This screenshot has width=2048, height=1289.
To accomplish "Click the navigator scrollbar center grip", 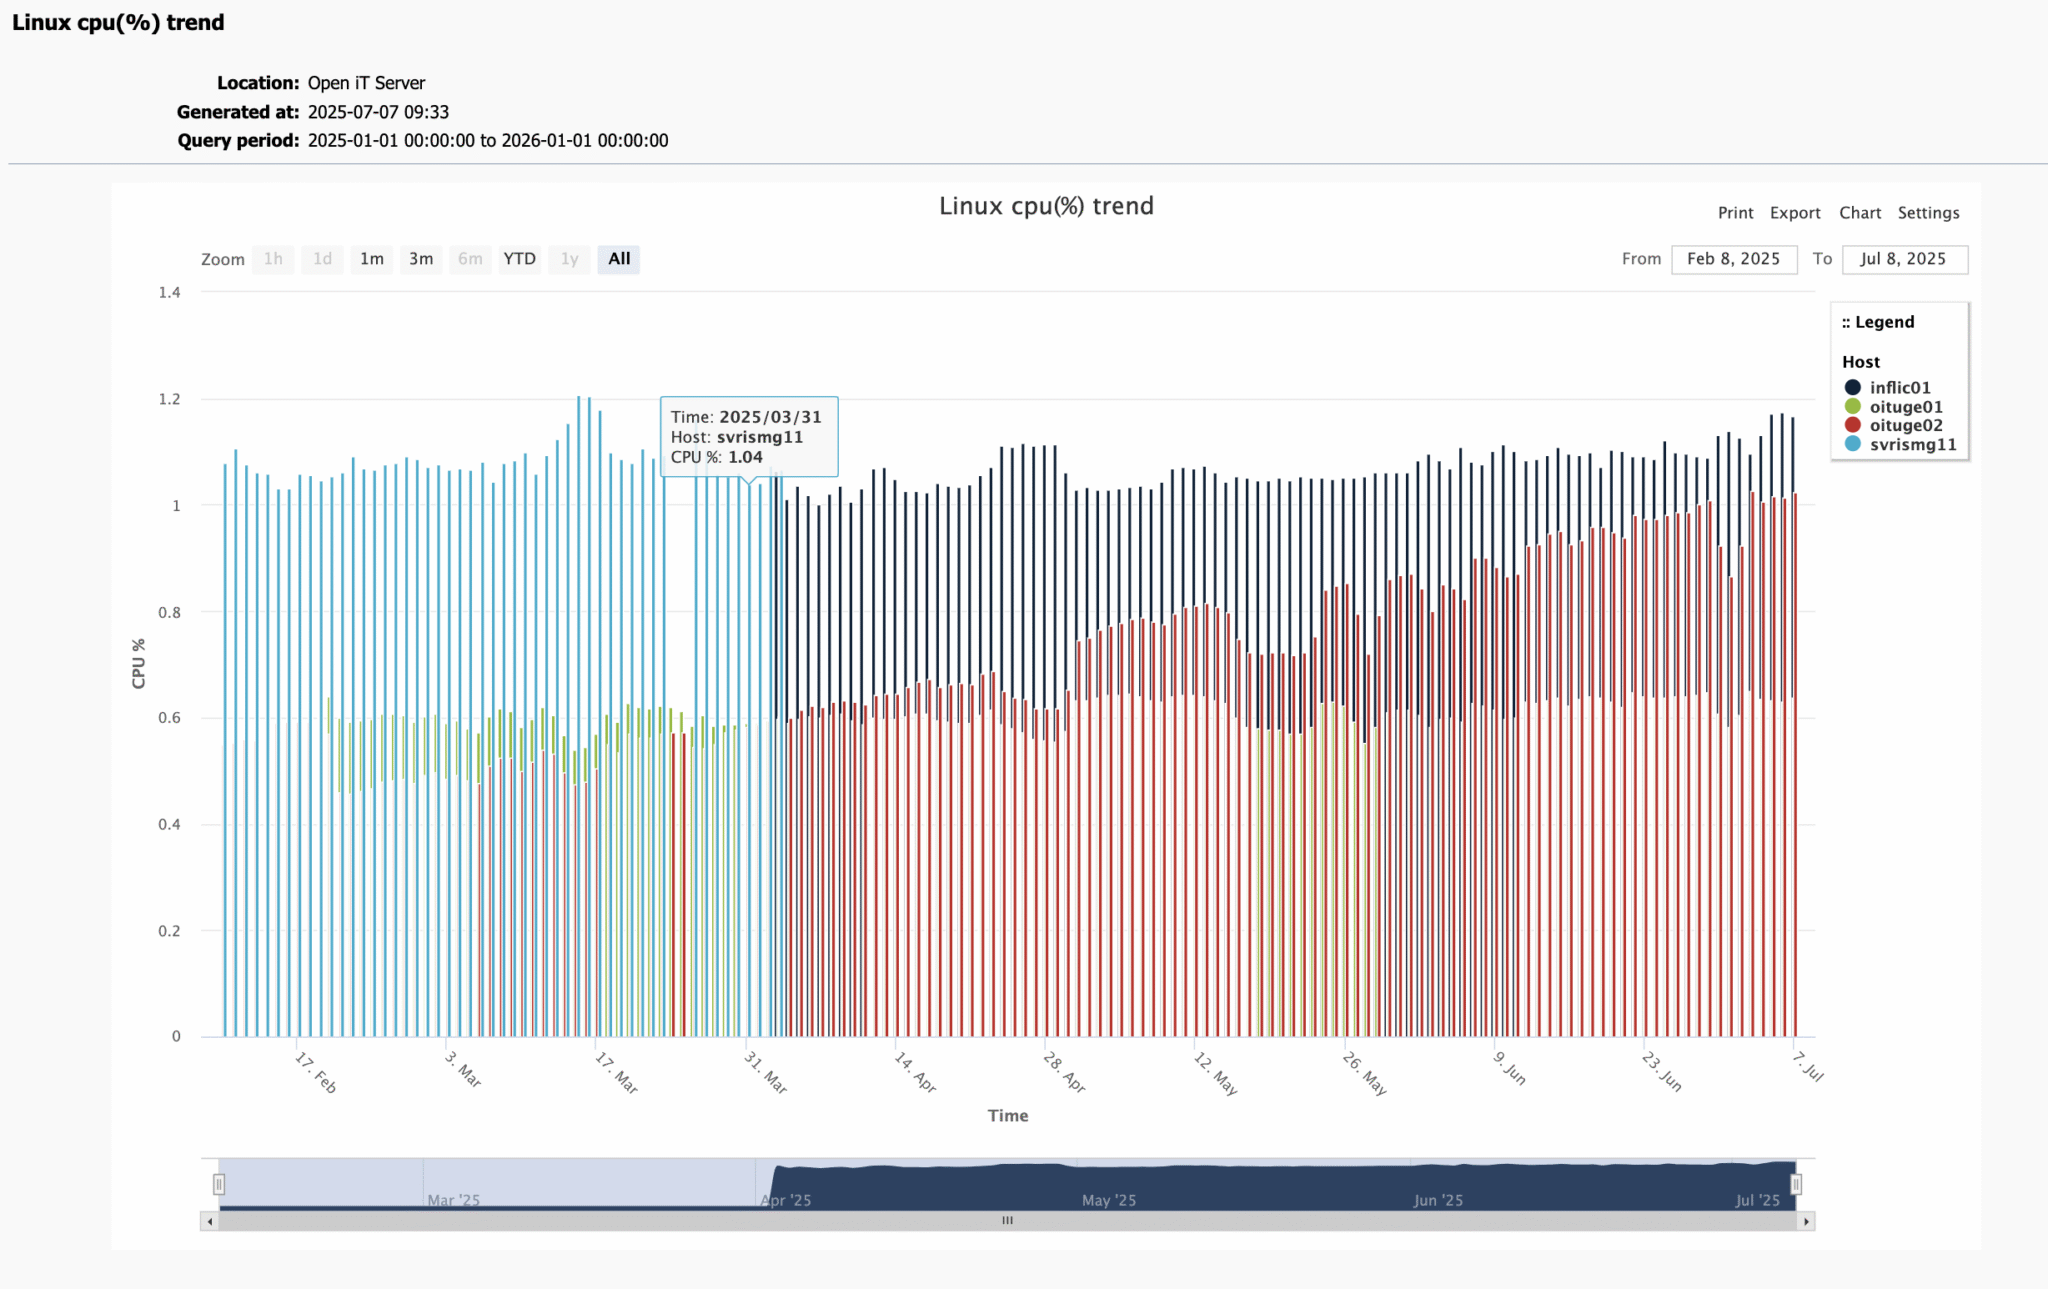I will [1007, 1221].
